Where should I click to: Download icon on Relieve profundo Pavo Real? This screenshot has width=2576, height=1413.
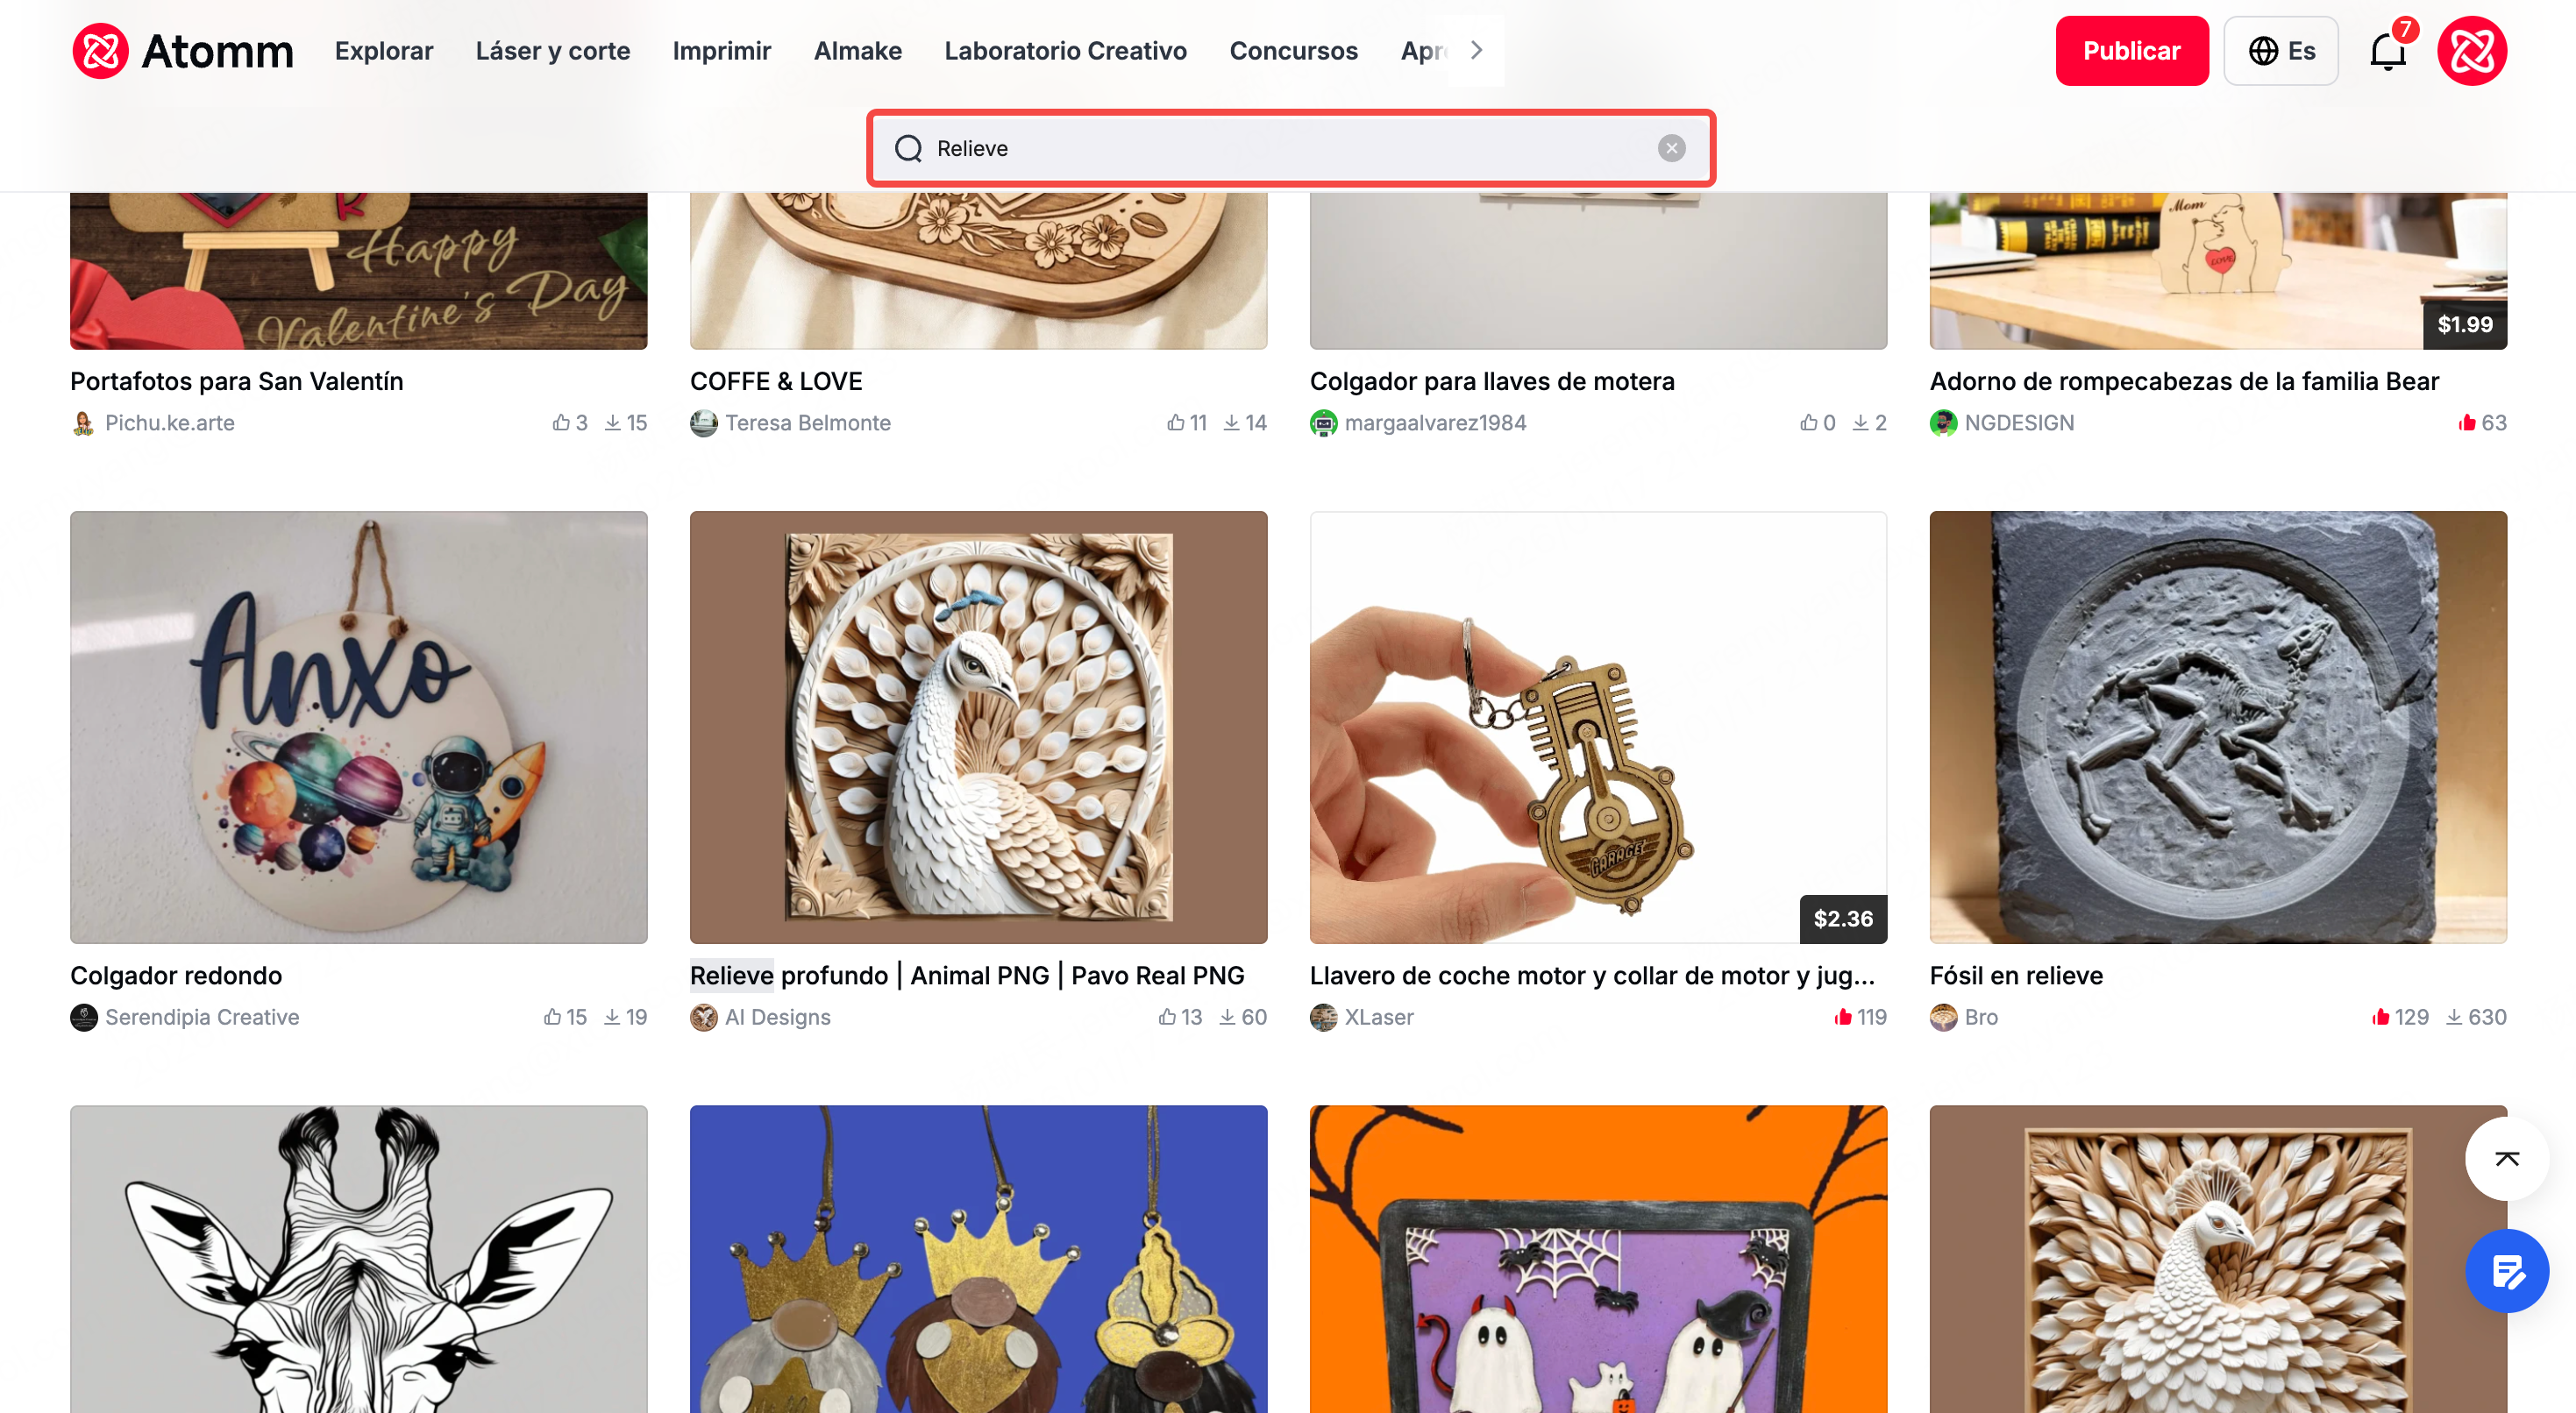1227,1017
